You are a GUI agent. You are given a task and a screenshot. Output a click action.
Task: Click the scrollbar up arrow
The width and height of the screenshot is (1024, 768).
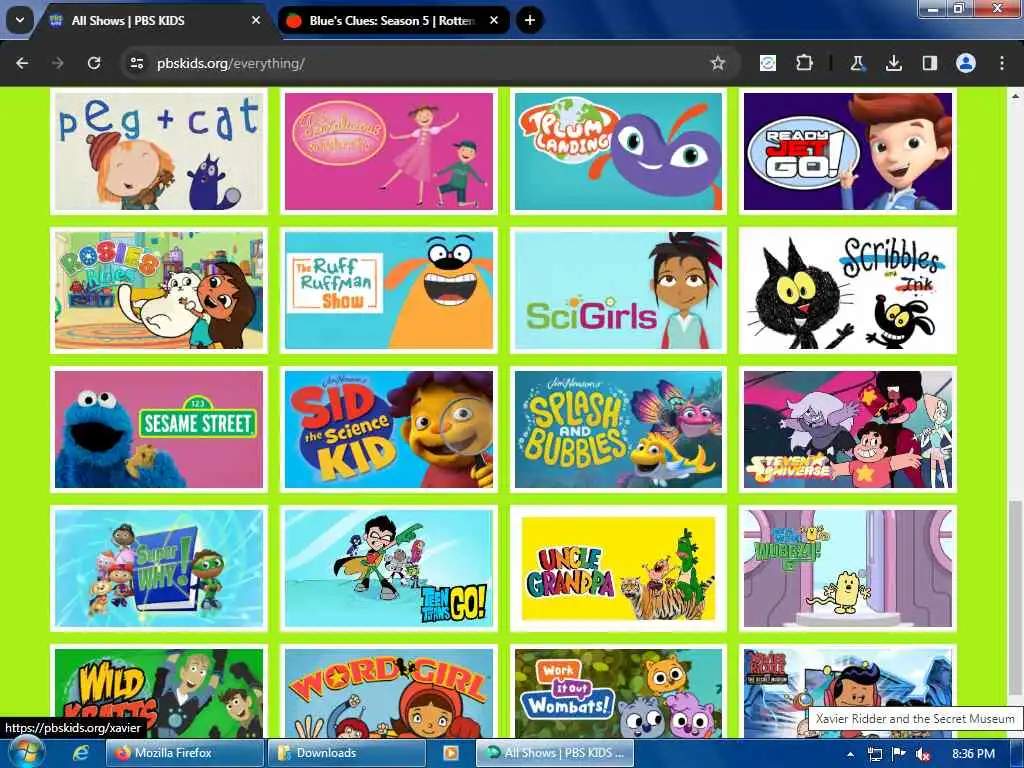(x=1016, y=95)
